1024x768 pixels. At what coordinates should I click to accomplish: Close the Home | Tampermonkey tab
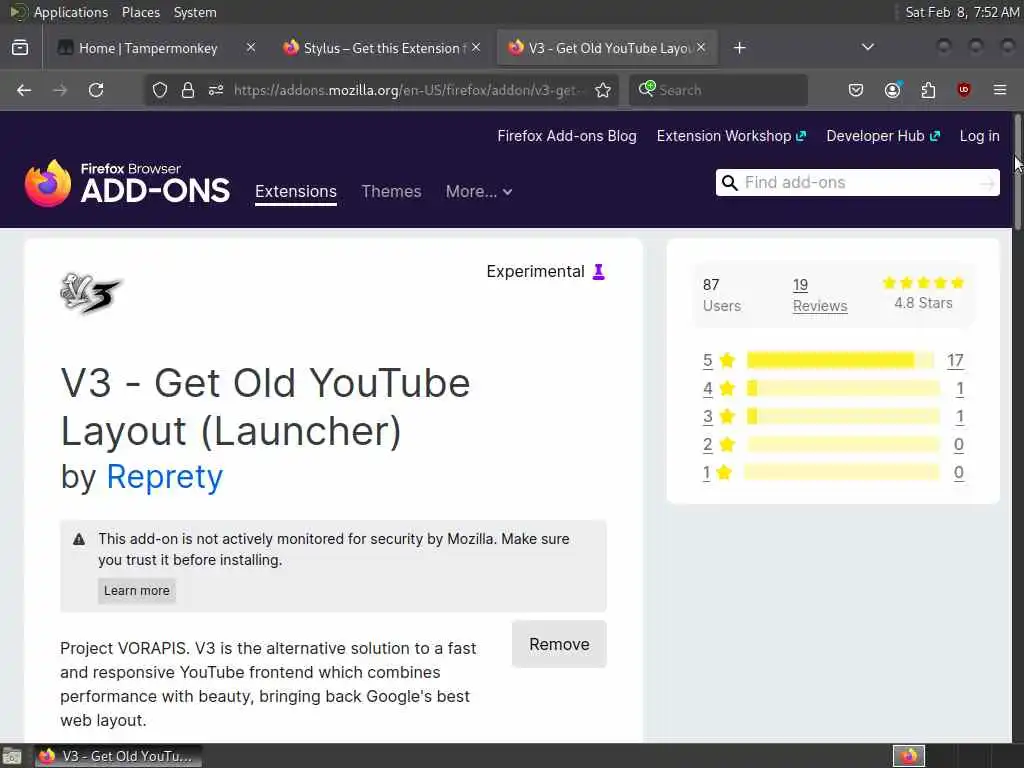251,48
